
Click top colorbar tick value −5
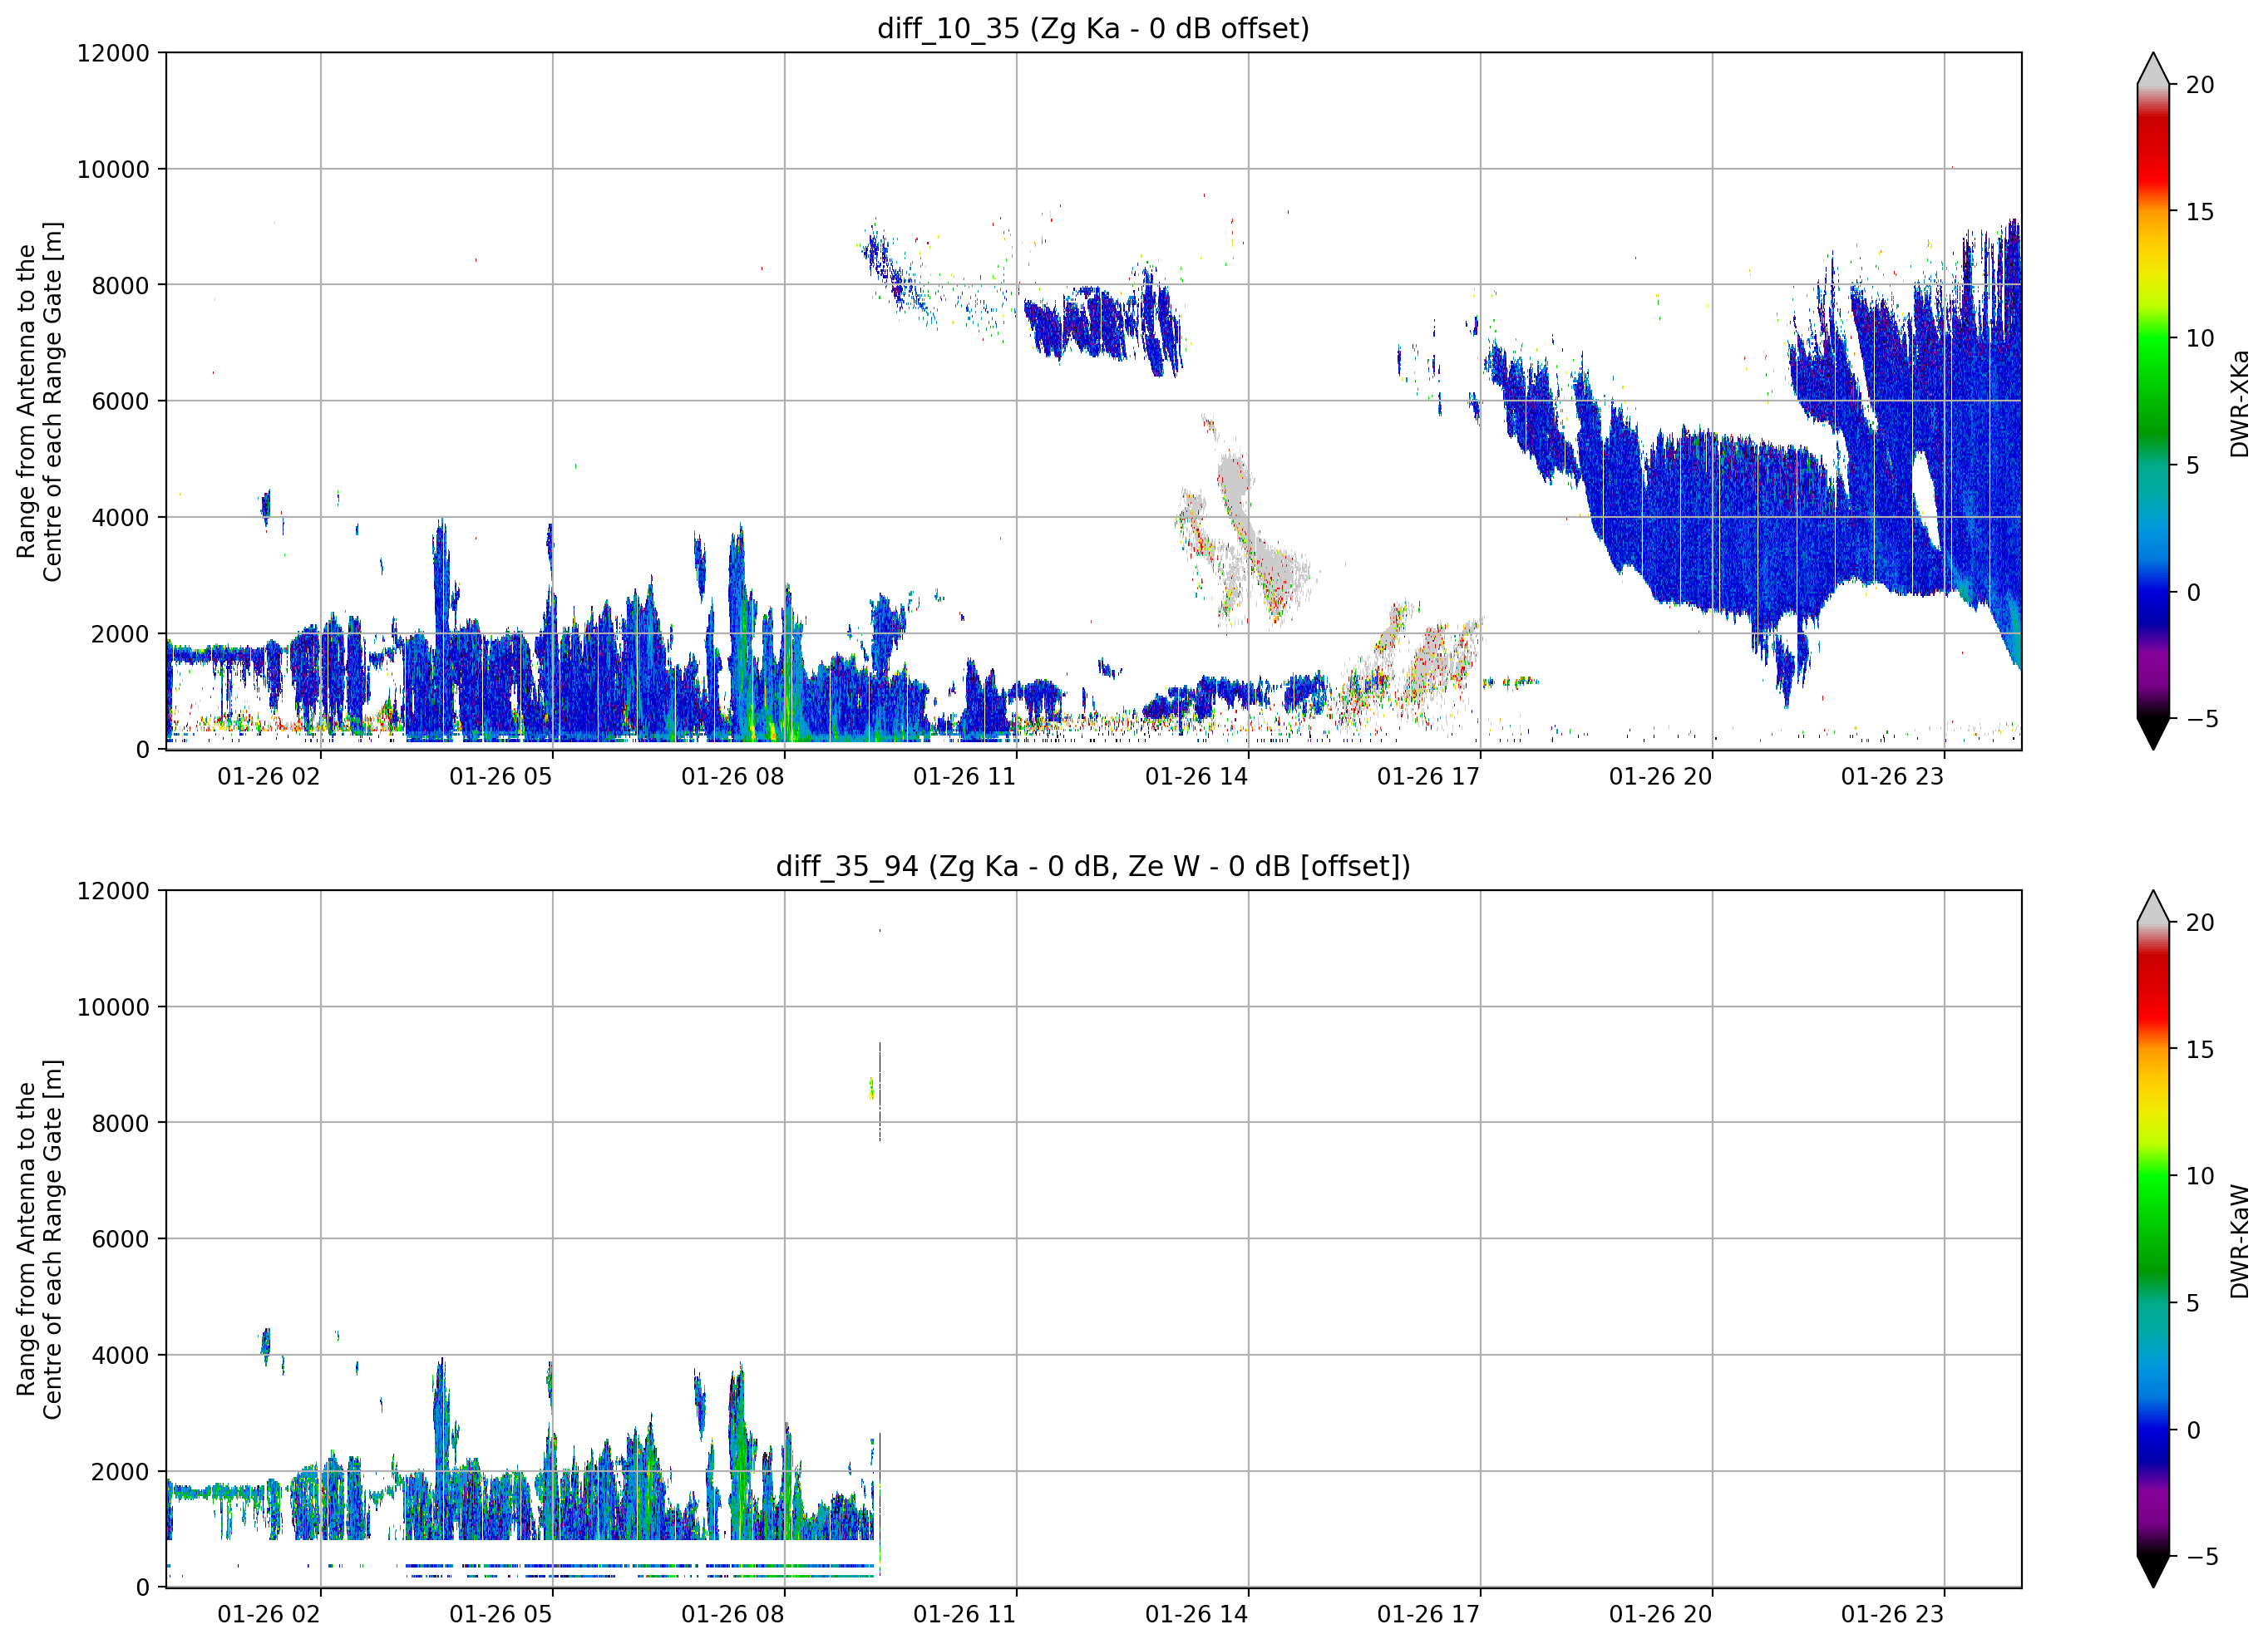2202,719
